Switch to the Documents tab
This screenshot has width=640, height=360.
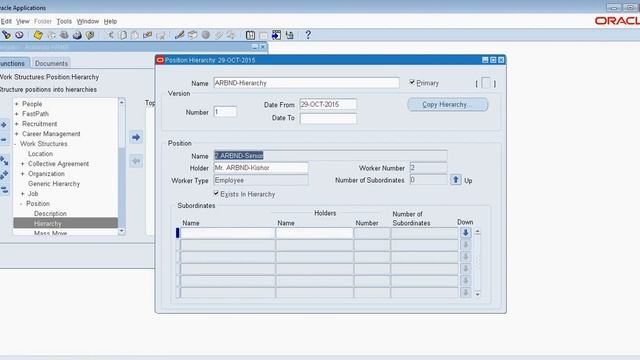pyautogui.click(x=51, y=63)
